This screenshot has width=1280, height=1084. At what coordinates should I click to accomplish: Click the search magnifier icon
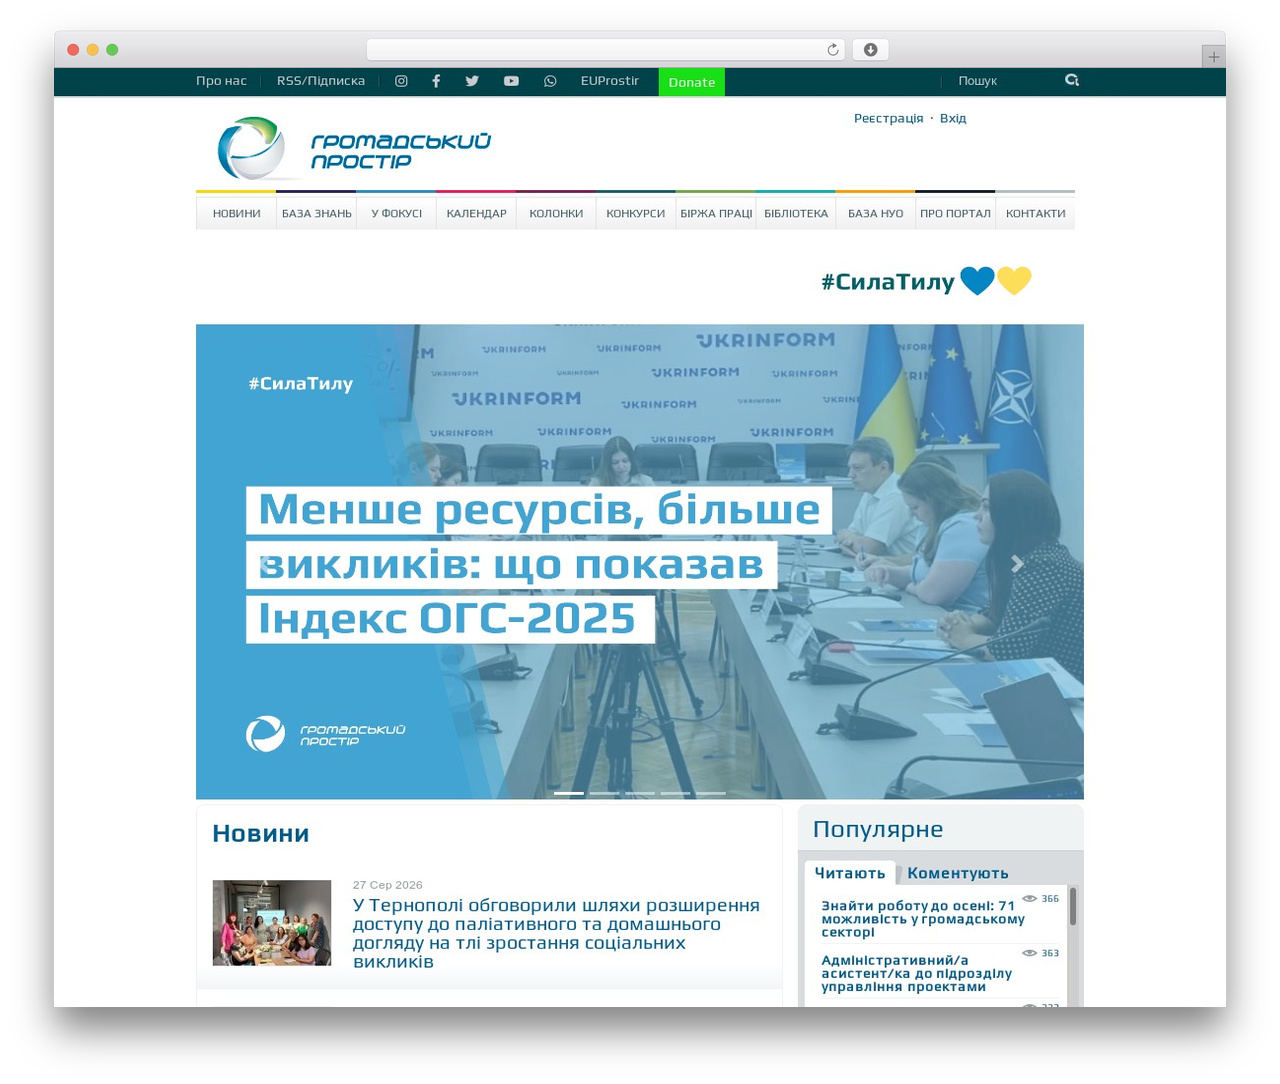(1072, 80)
